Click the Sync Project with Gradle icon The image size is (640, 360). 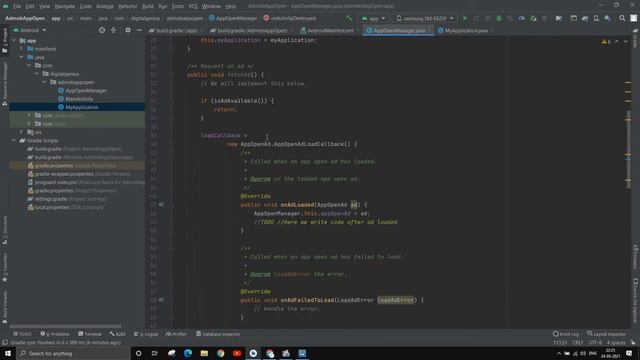585,18
